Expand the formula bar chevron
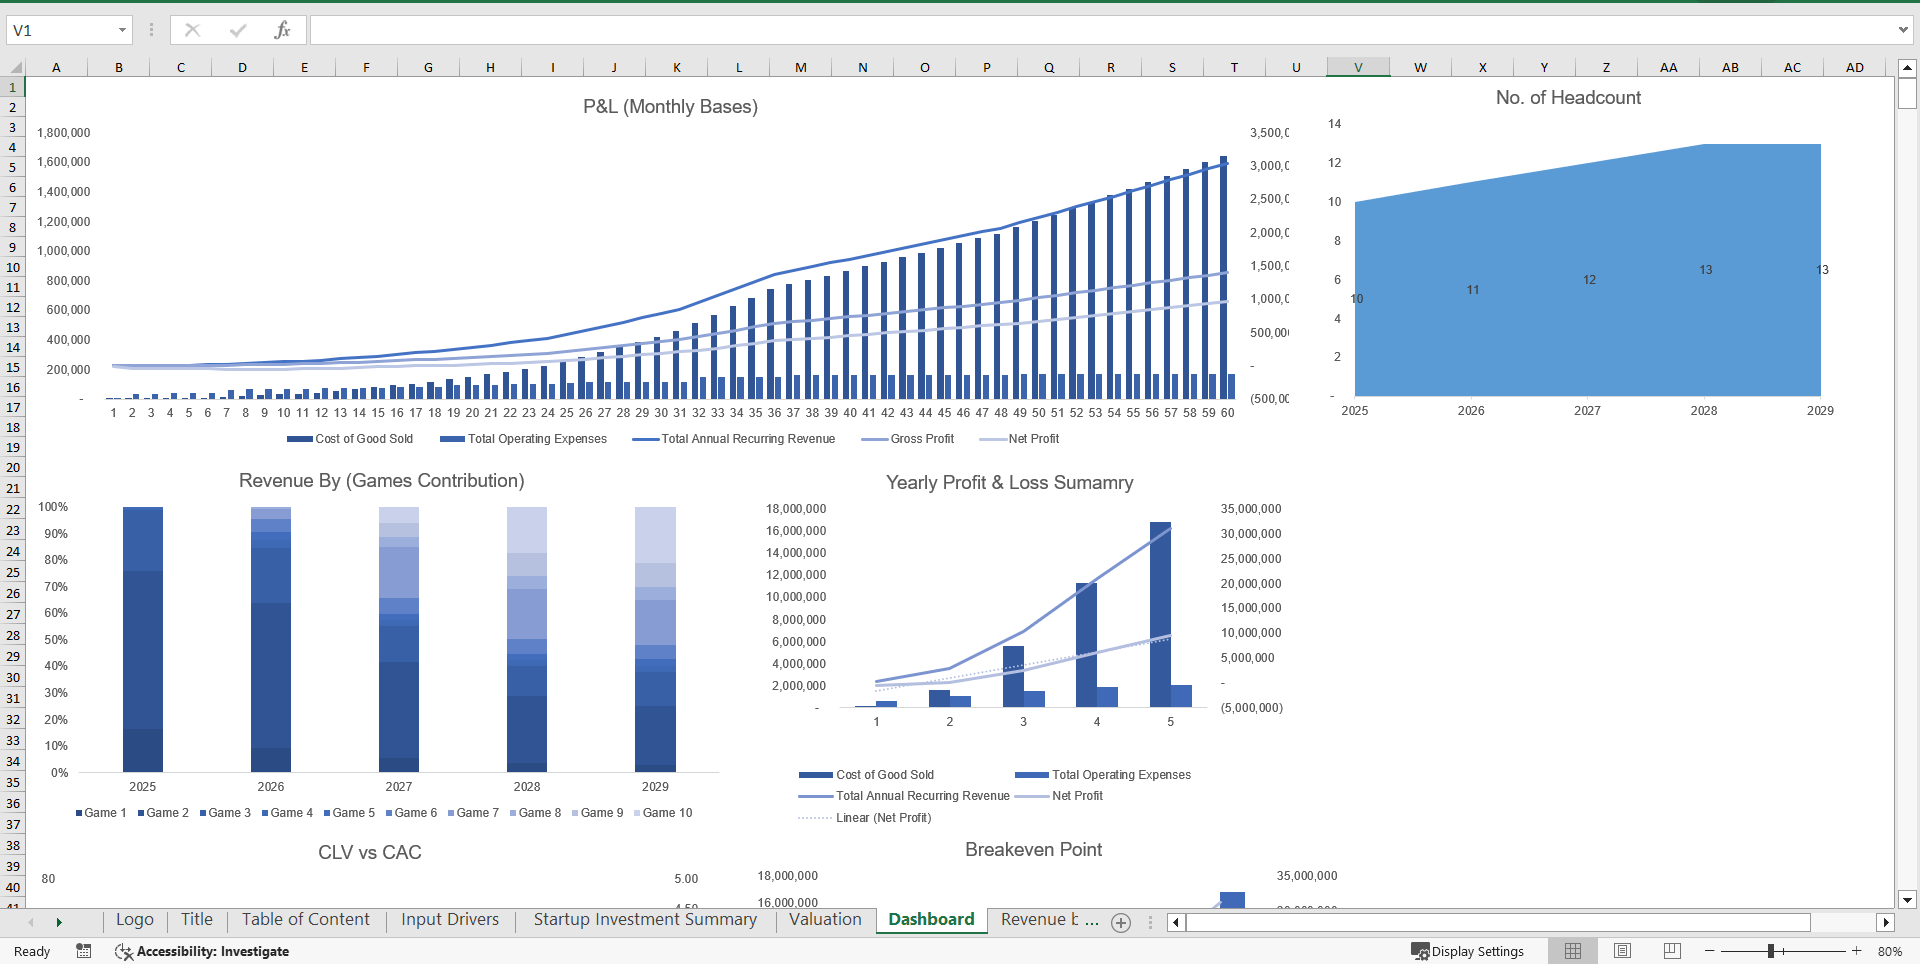This screenshot has height=966, width=1920. [1903, 30]
